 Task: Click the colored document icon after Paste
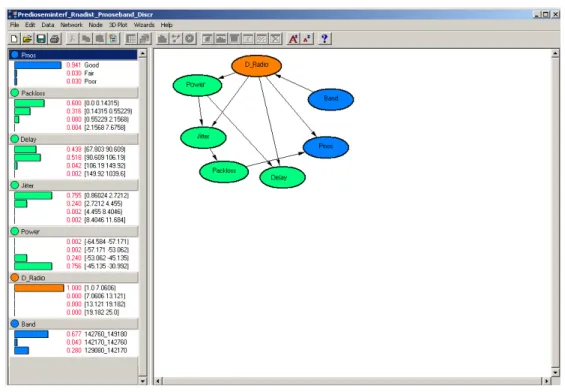[x=114, y=39]
